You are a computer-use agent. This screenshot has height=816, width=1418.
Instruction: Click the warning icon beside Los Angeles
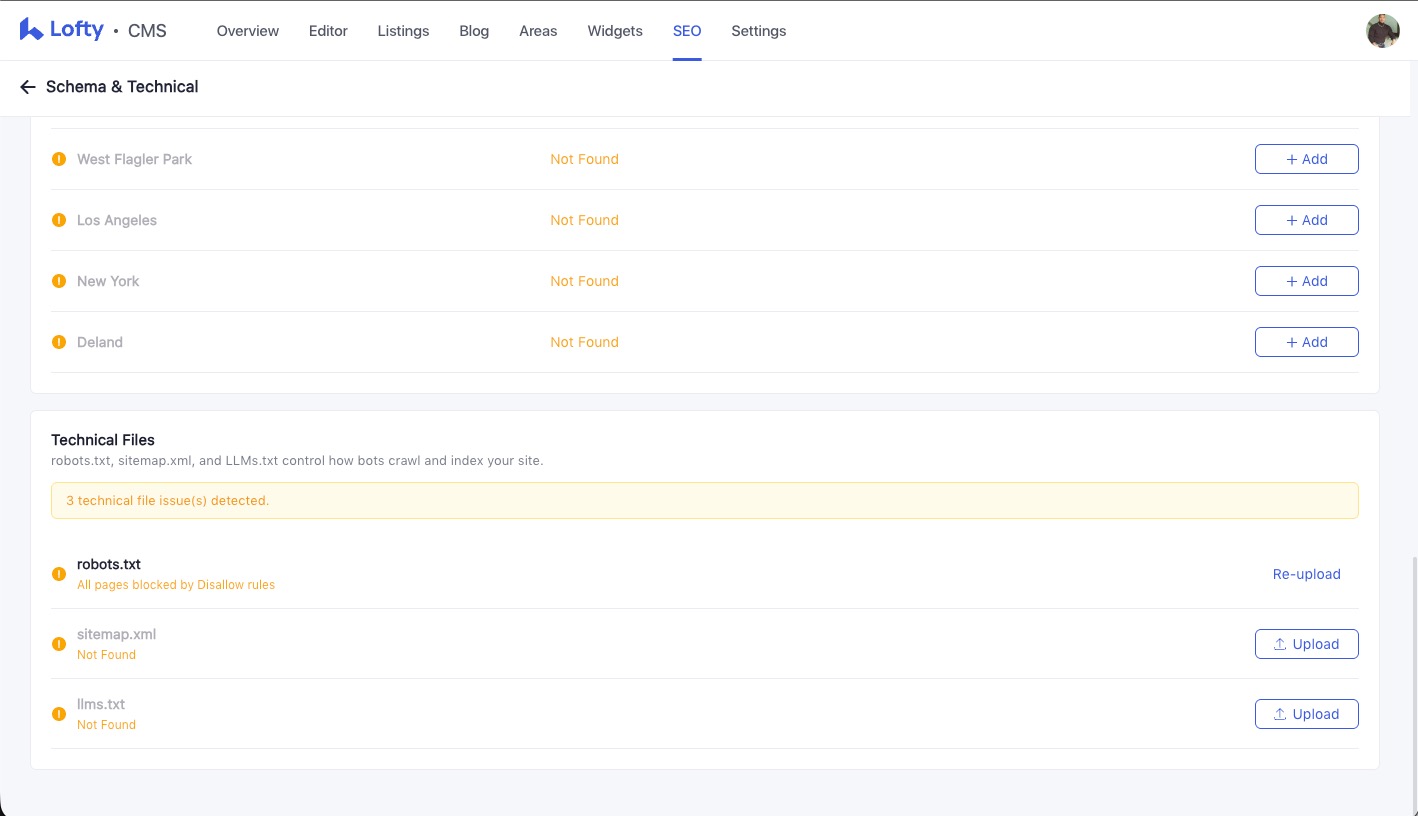coord(59,220)
